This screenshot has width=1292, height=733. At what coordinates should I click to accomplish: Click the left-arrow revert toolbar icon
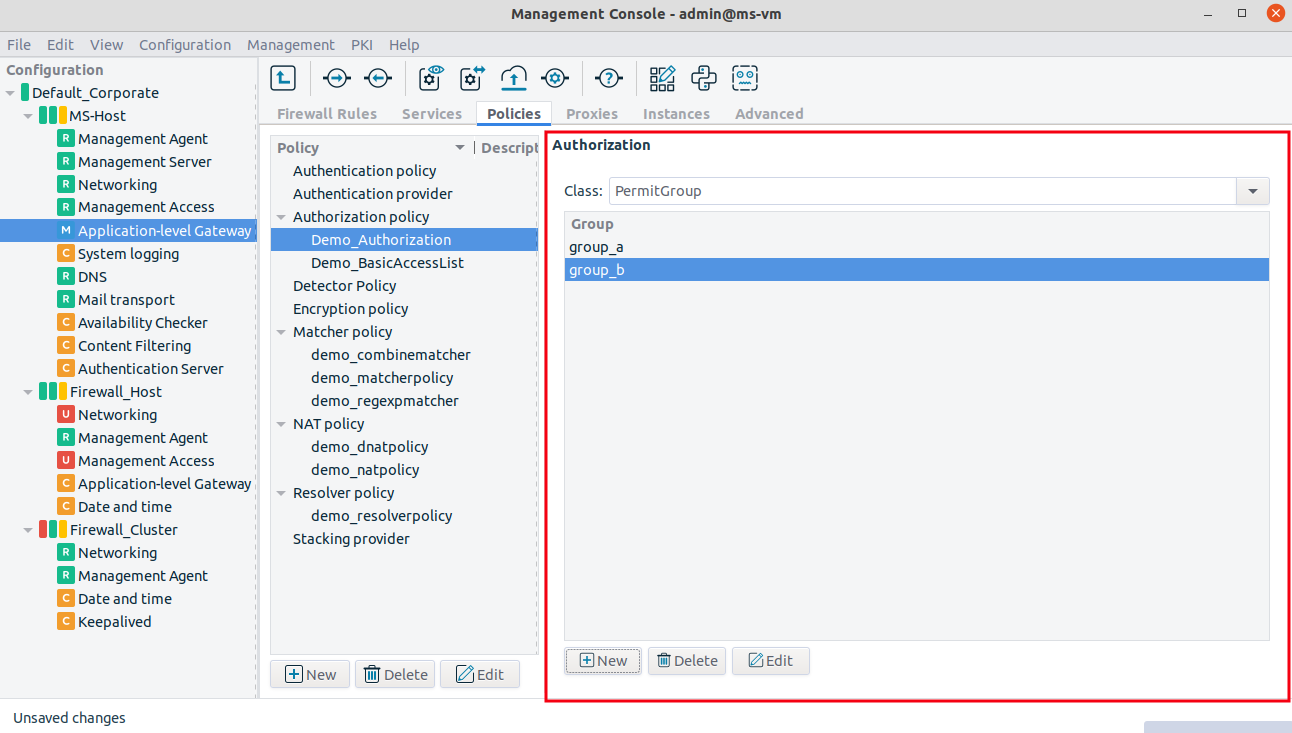377,77
